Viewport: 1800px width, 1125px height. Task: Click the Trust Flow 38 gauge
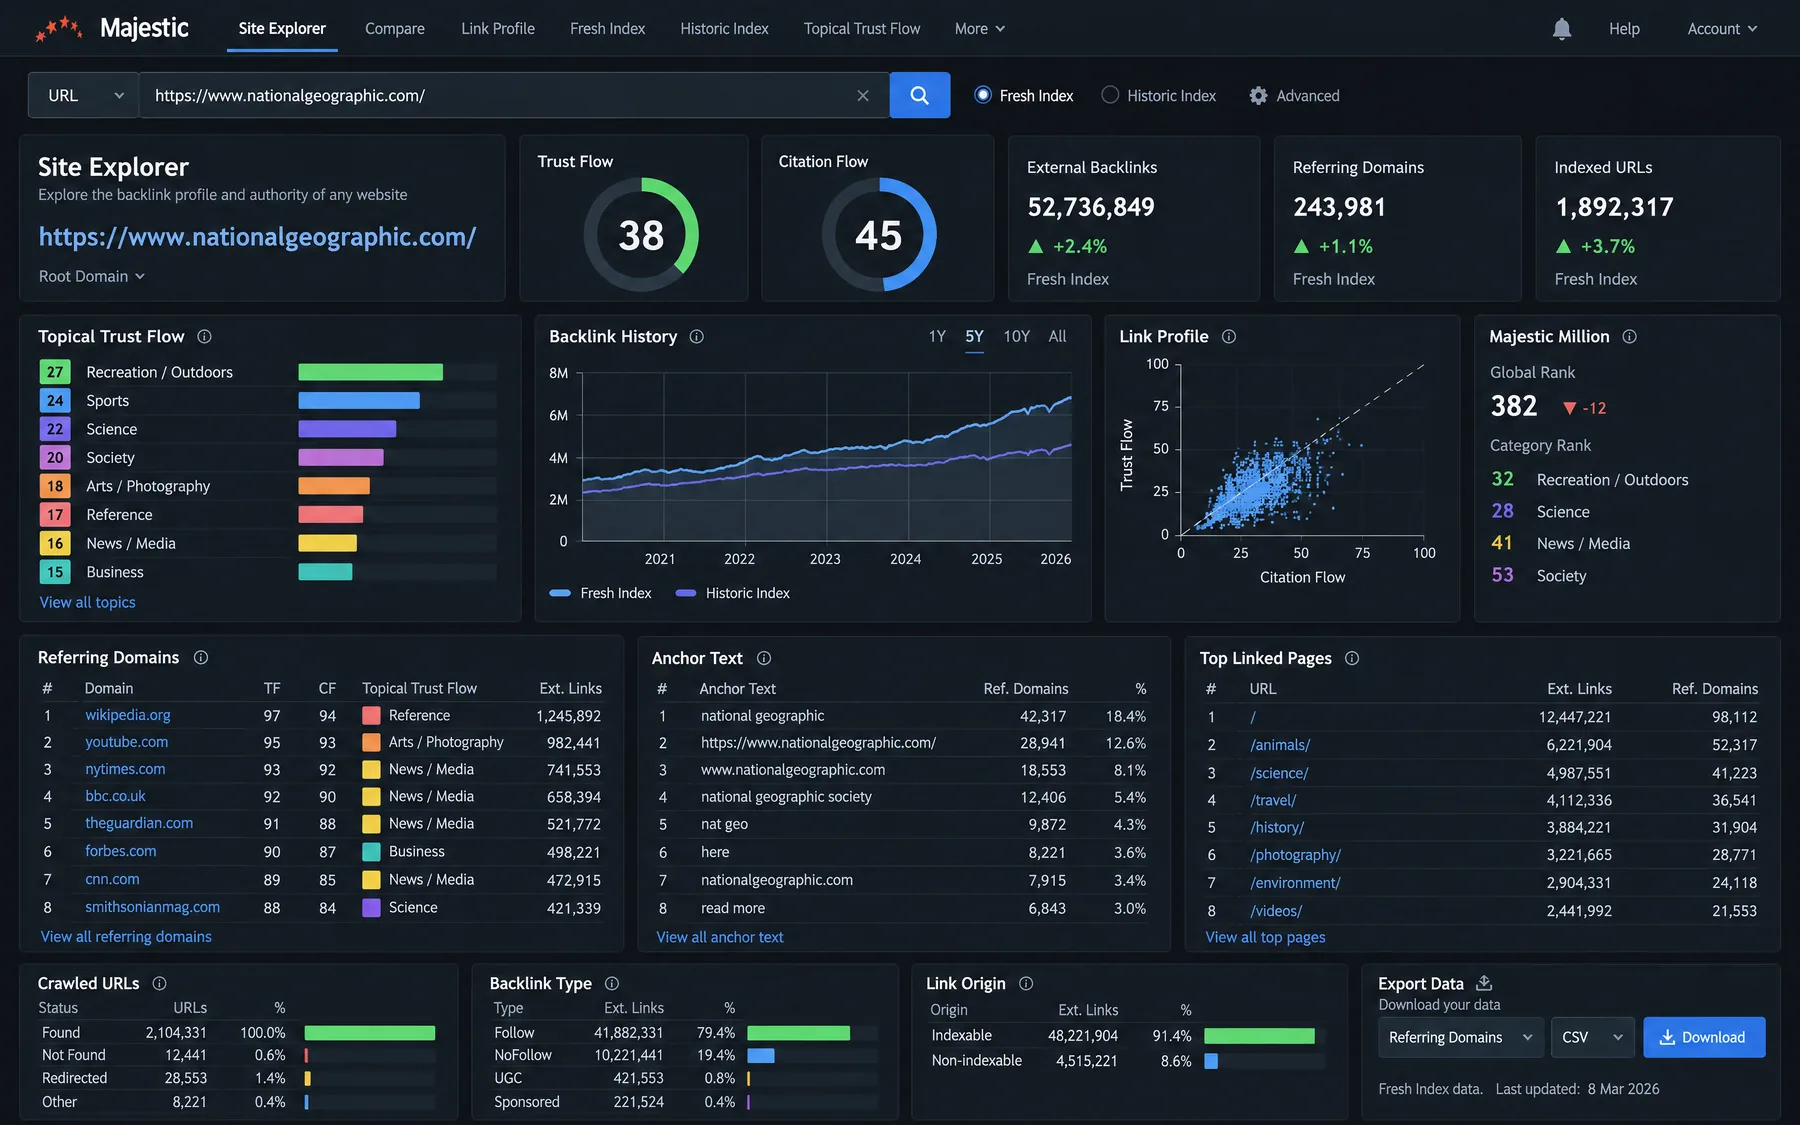coord(641,235)
